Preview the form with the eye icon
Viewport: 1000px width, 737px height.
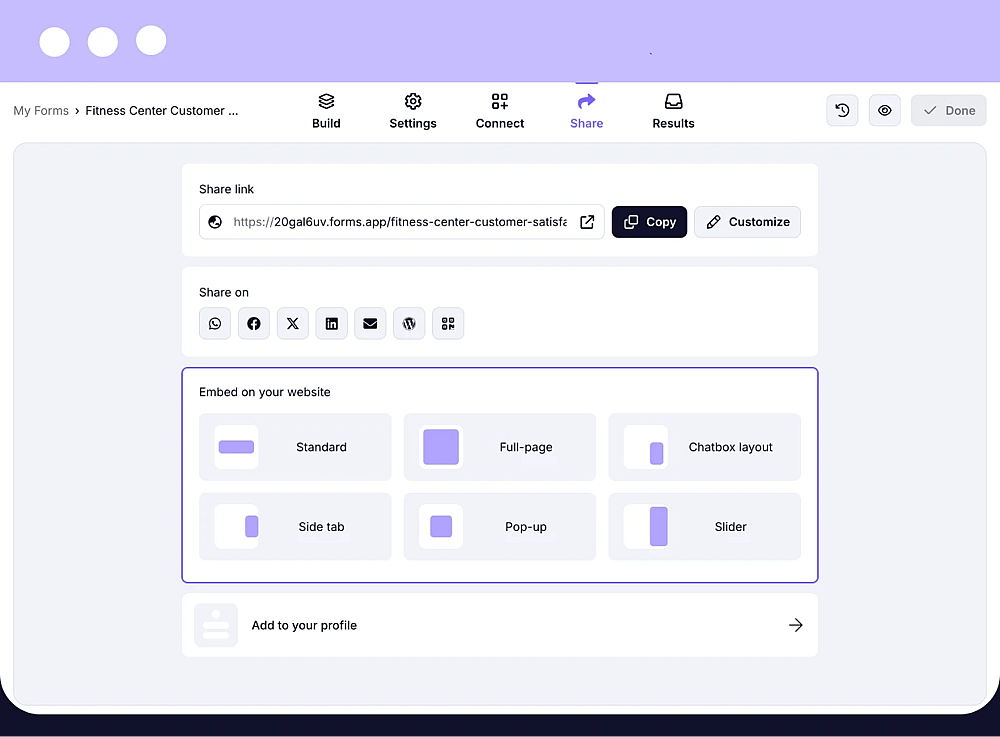[885, 110]
